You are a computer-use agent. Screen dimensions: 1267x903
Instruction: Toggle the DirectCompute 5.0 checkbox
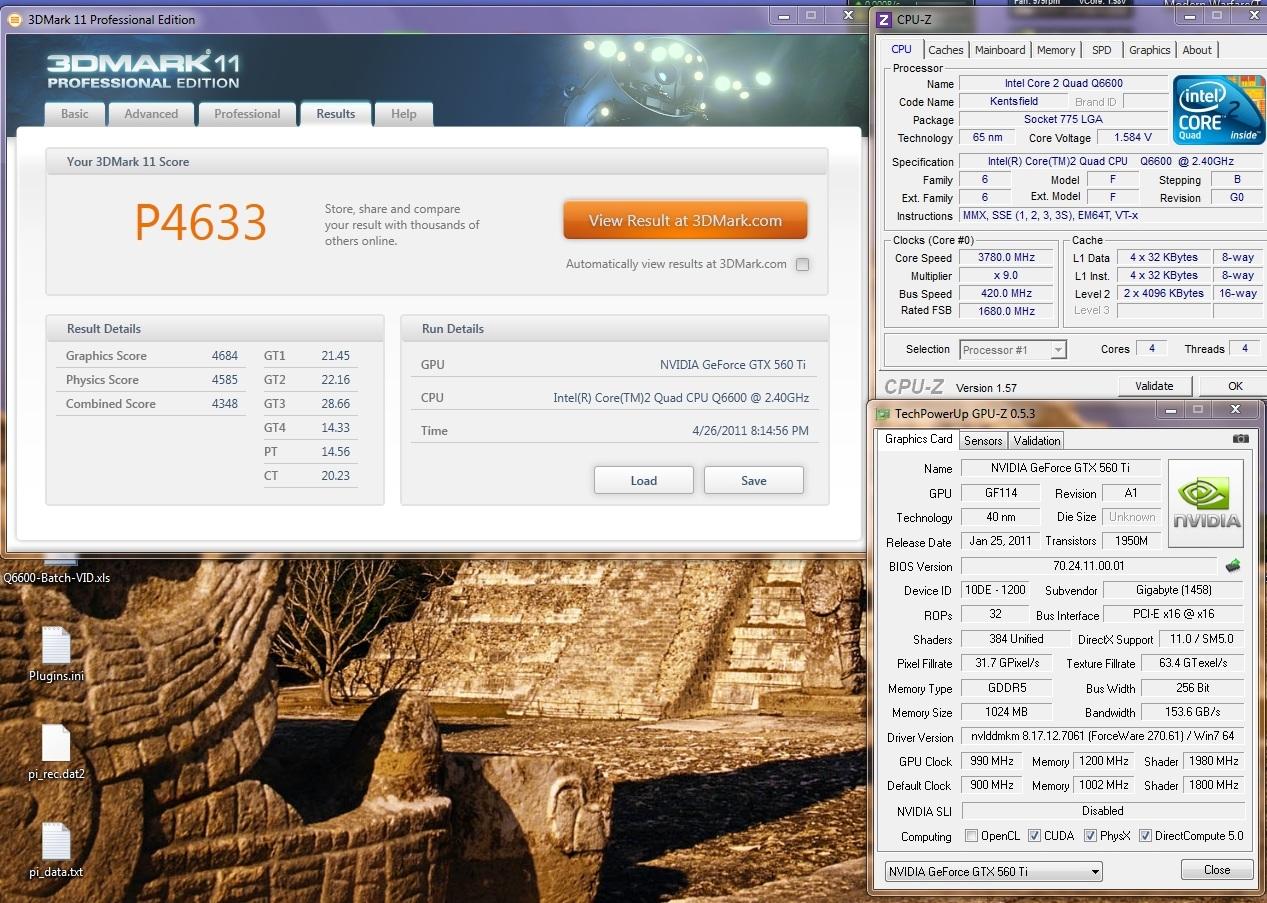click(1145, 836)
